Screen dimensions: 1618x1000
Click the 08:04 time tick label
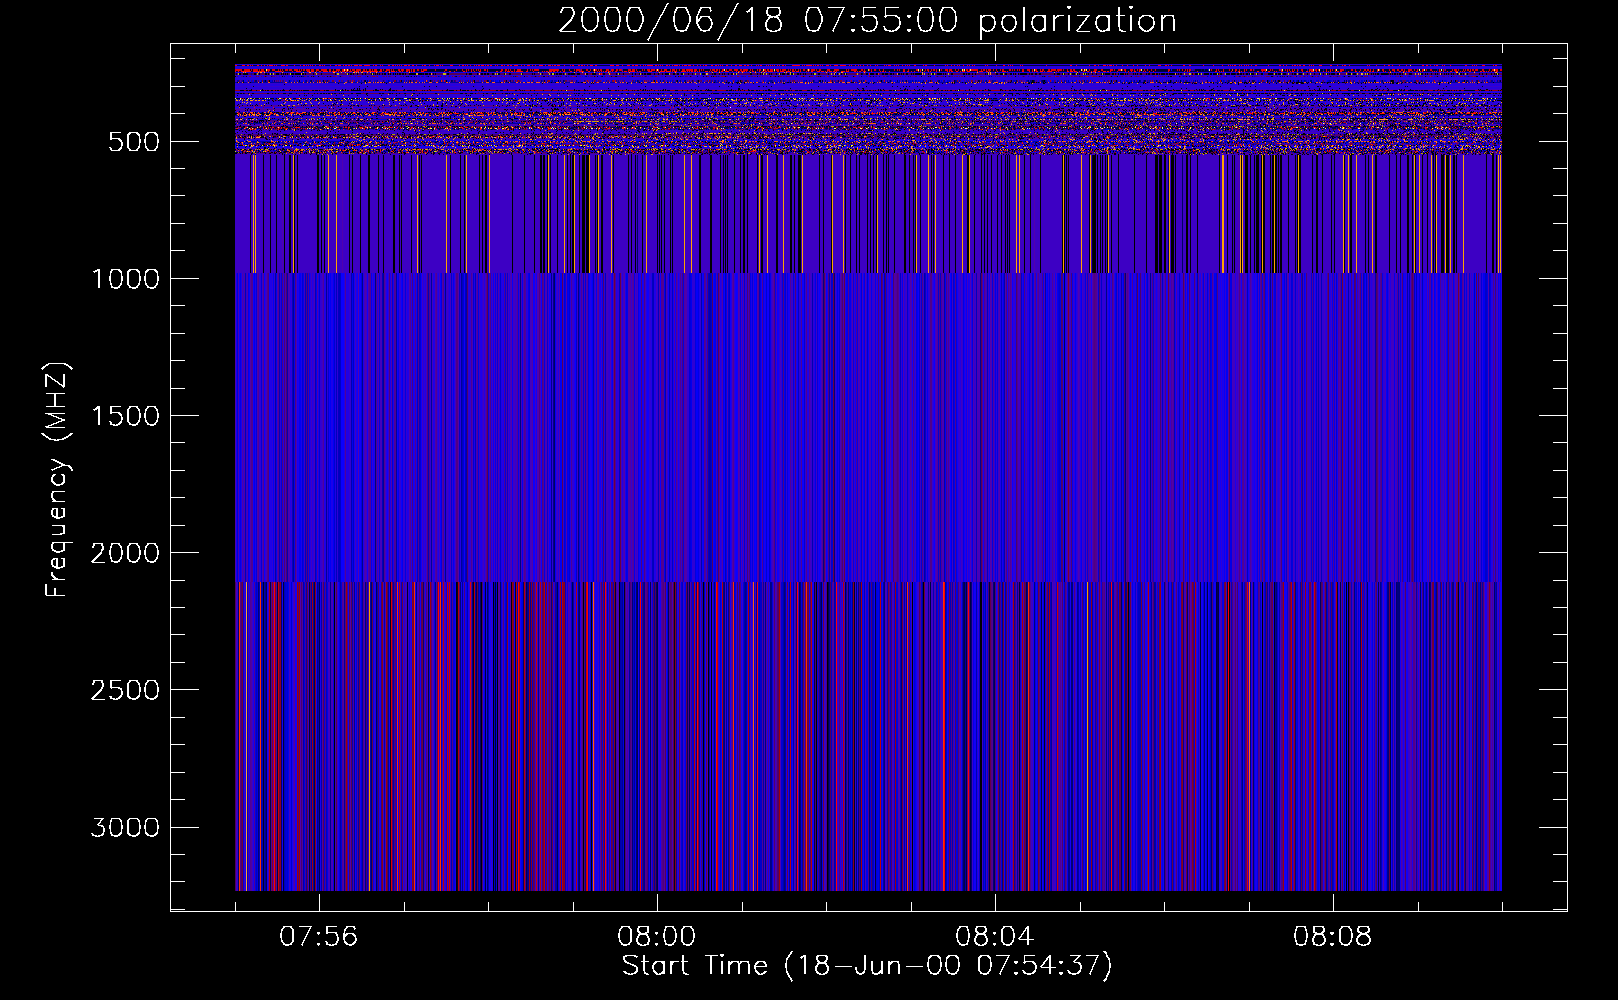[x=995, y=937]
